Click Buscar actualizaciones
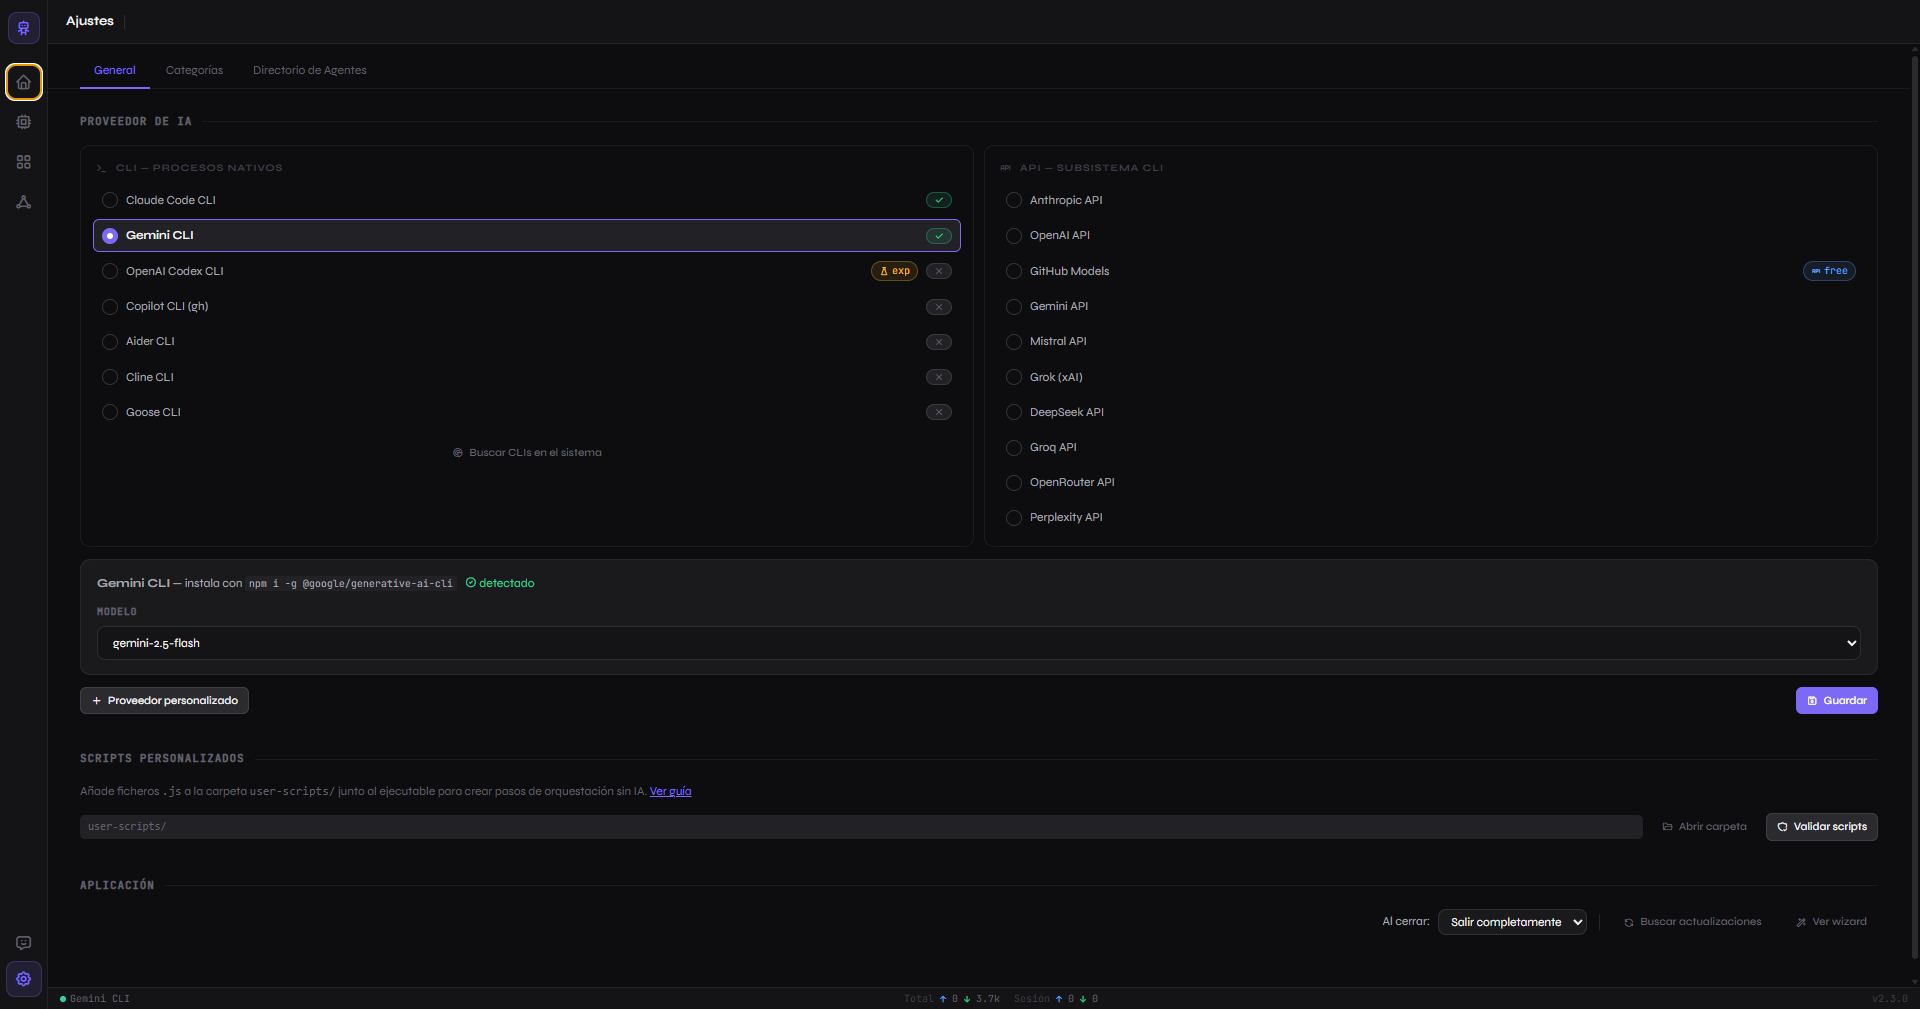 pyautogui.click(x=1692, y=922)
